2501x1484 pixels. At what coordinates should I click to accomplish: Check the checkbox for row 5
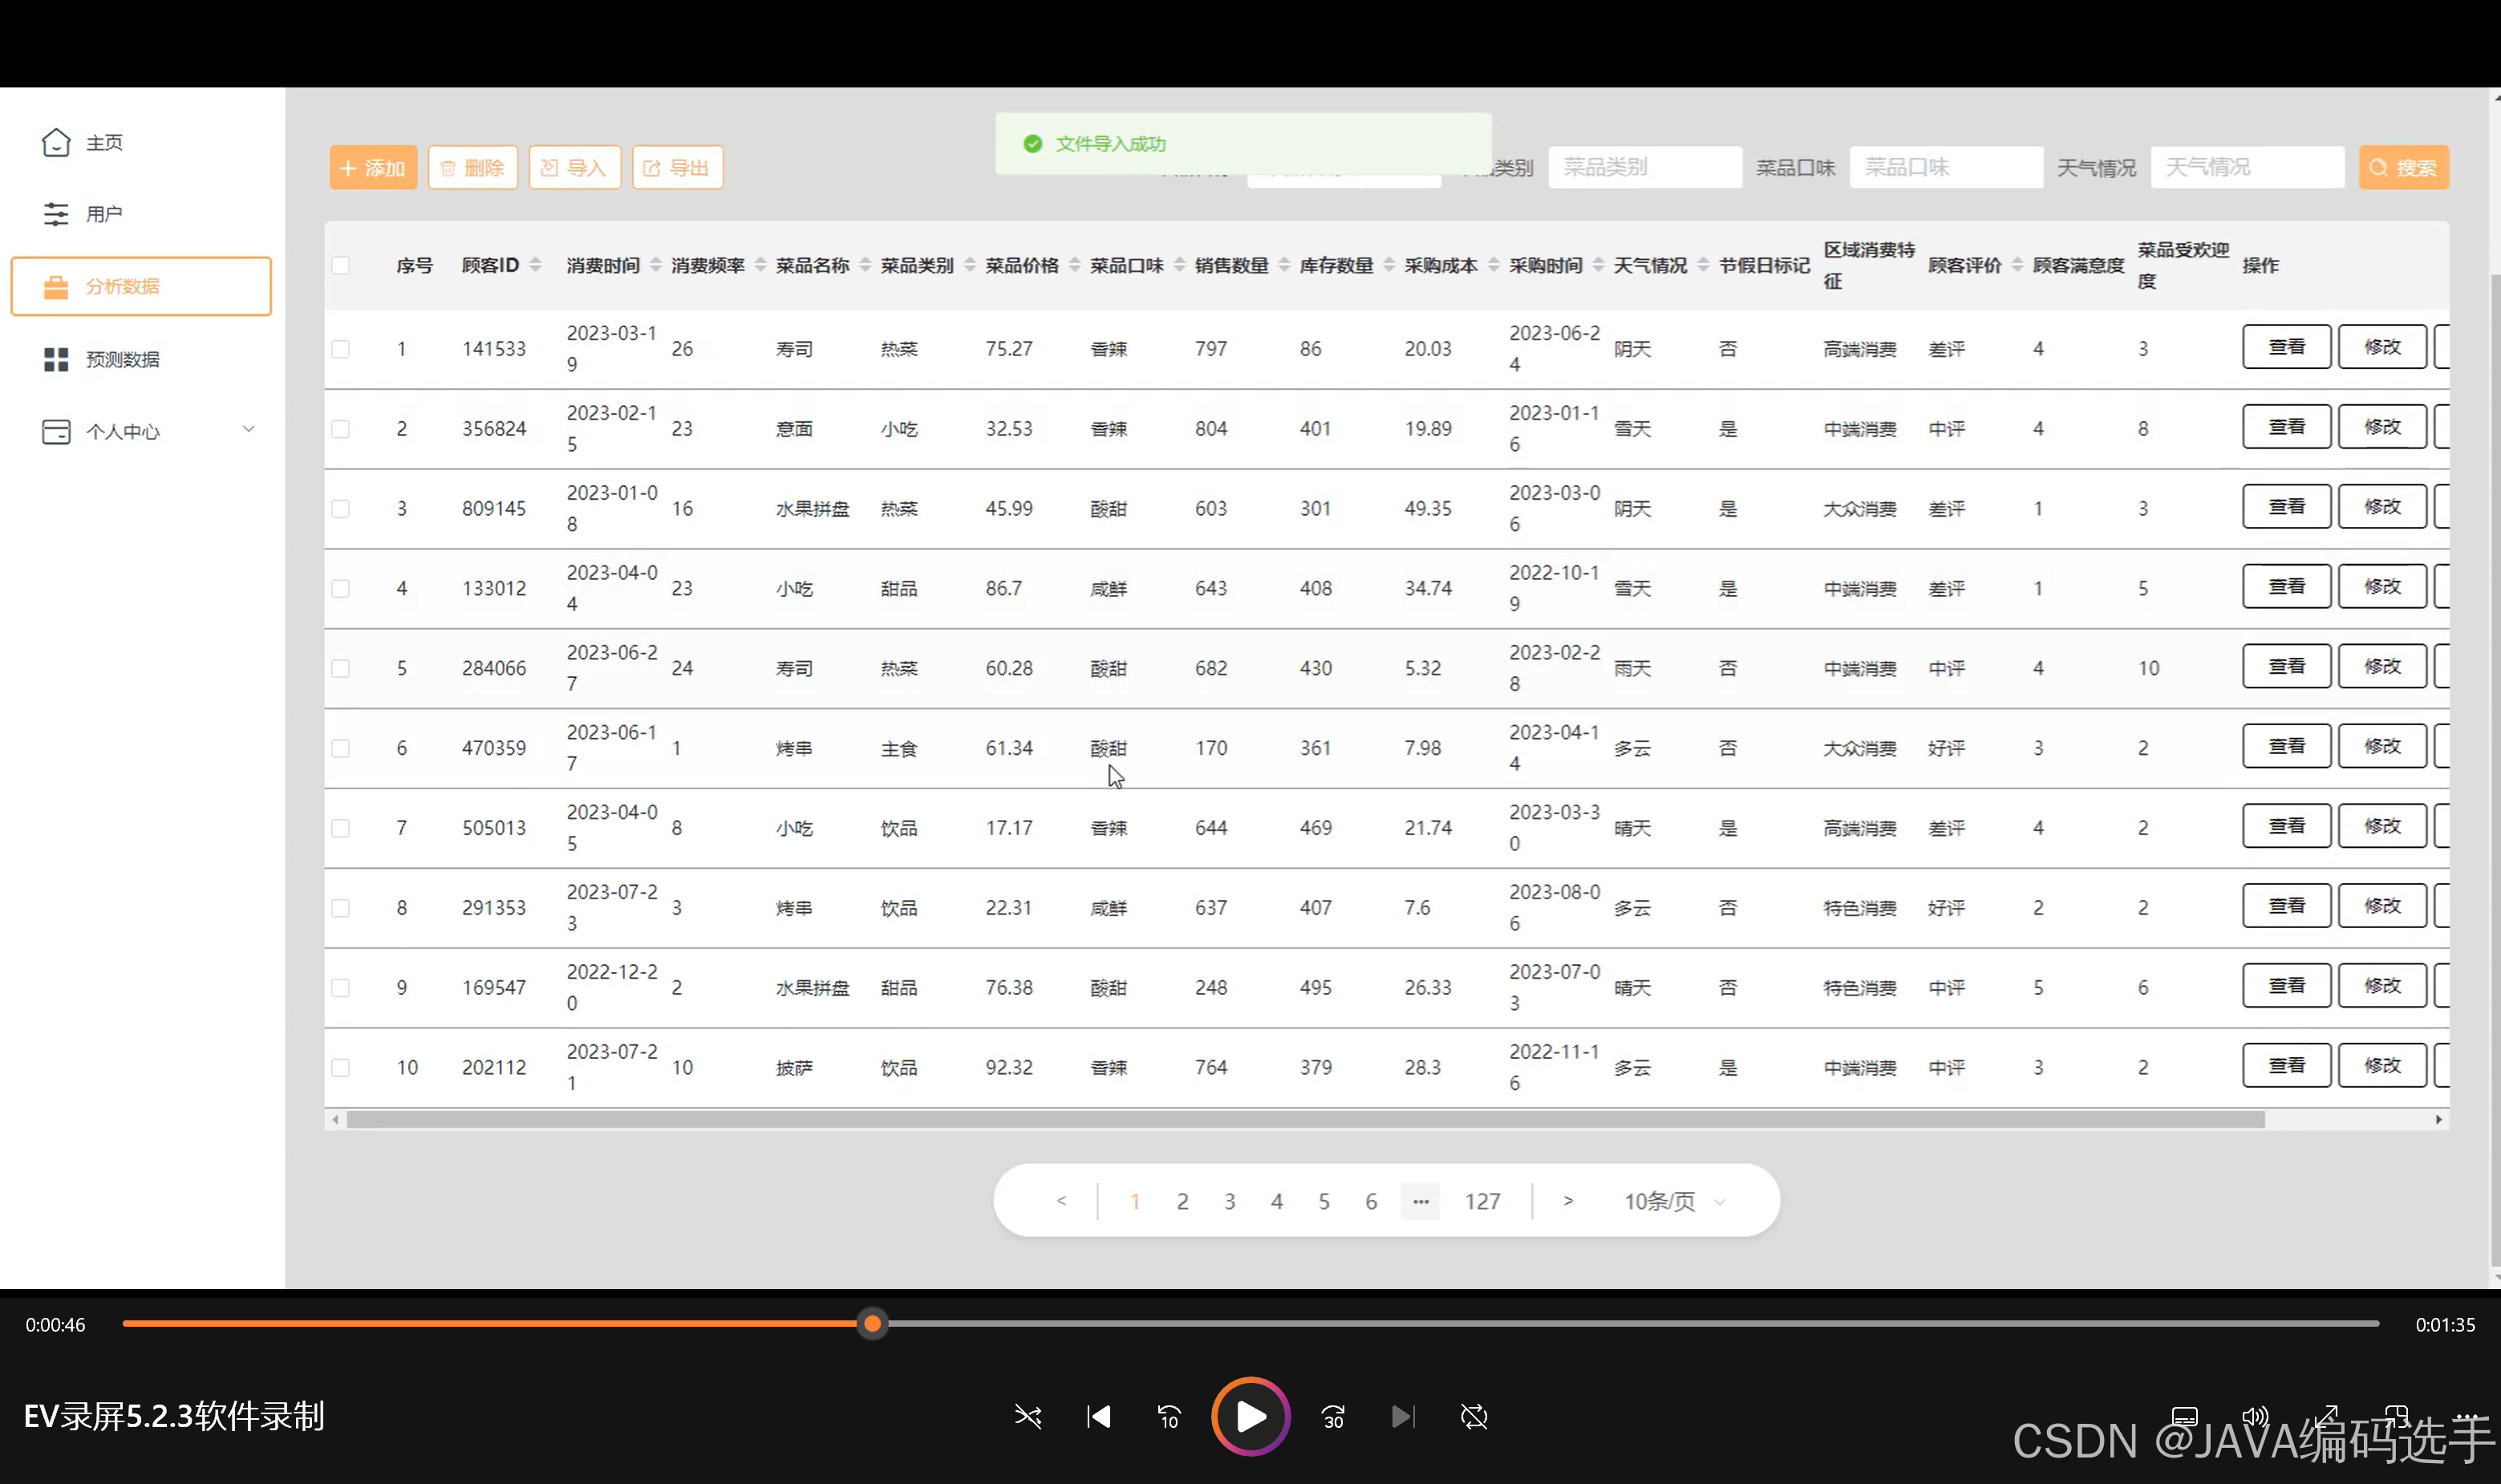pos(341,668)
